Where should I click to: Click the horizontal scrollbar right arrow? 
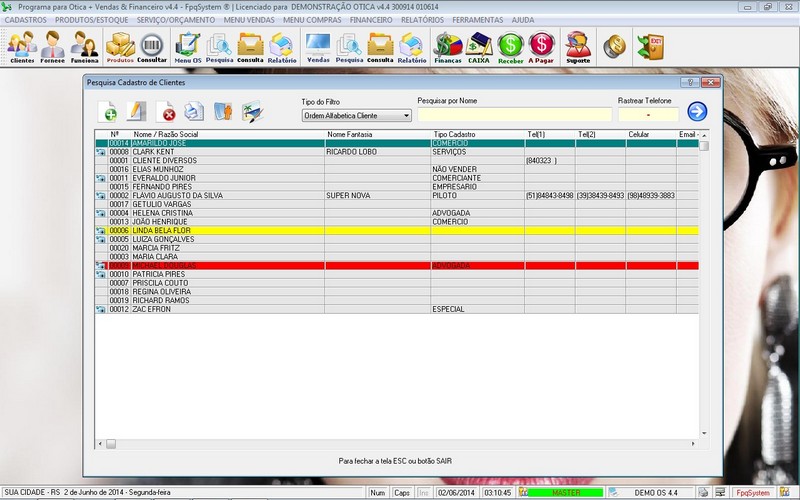click(693, 443)
